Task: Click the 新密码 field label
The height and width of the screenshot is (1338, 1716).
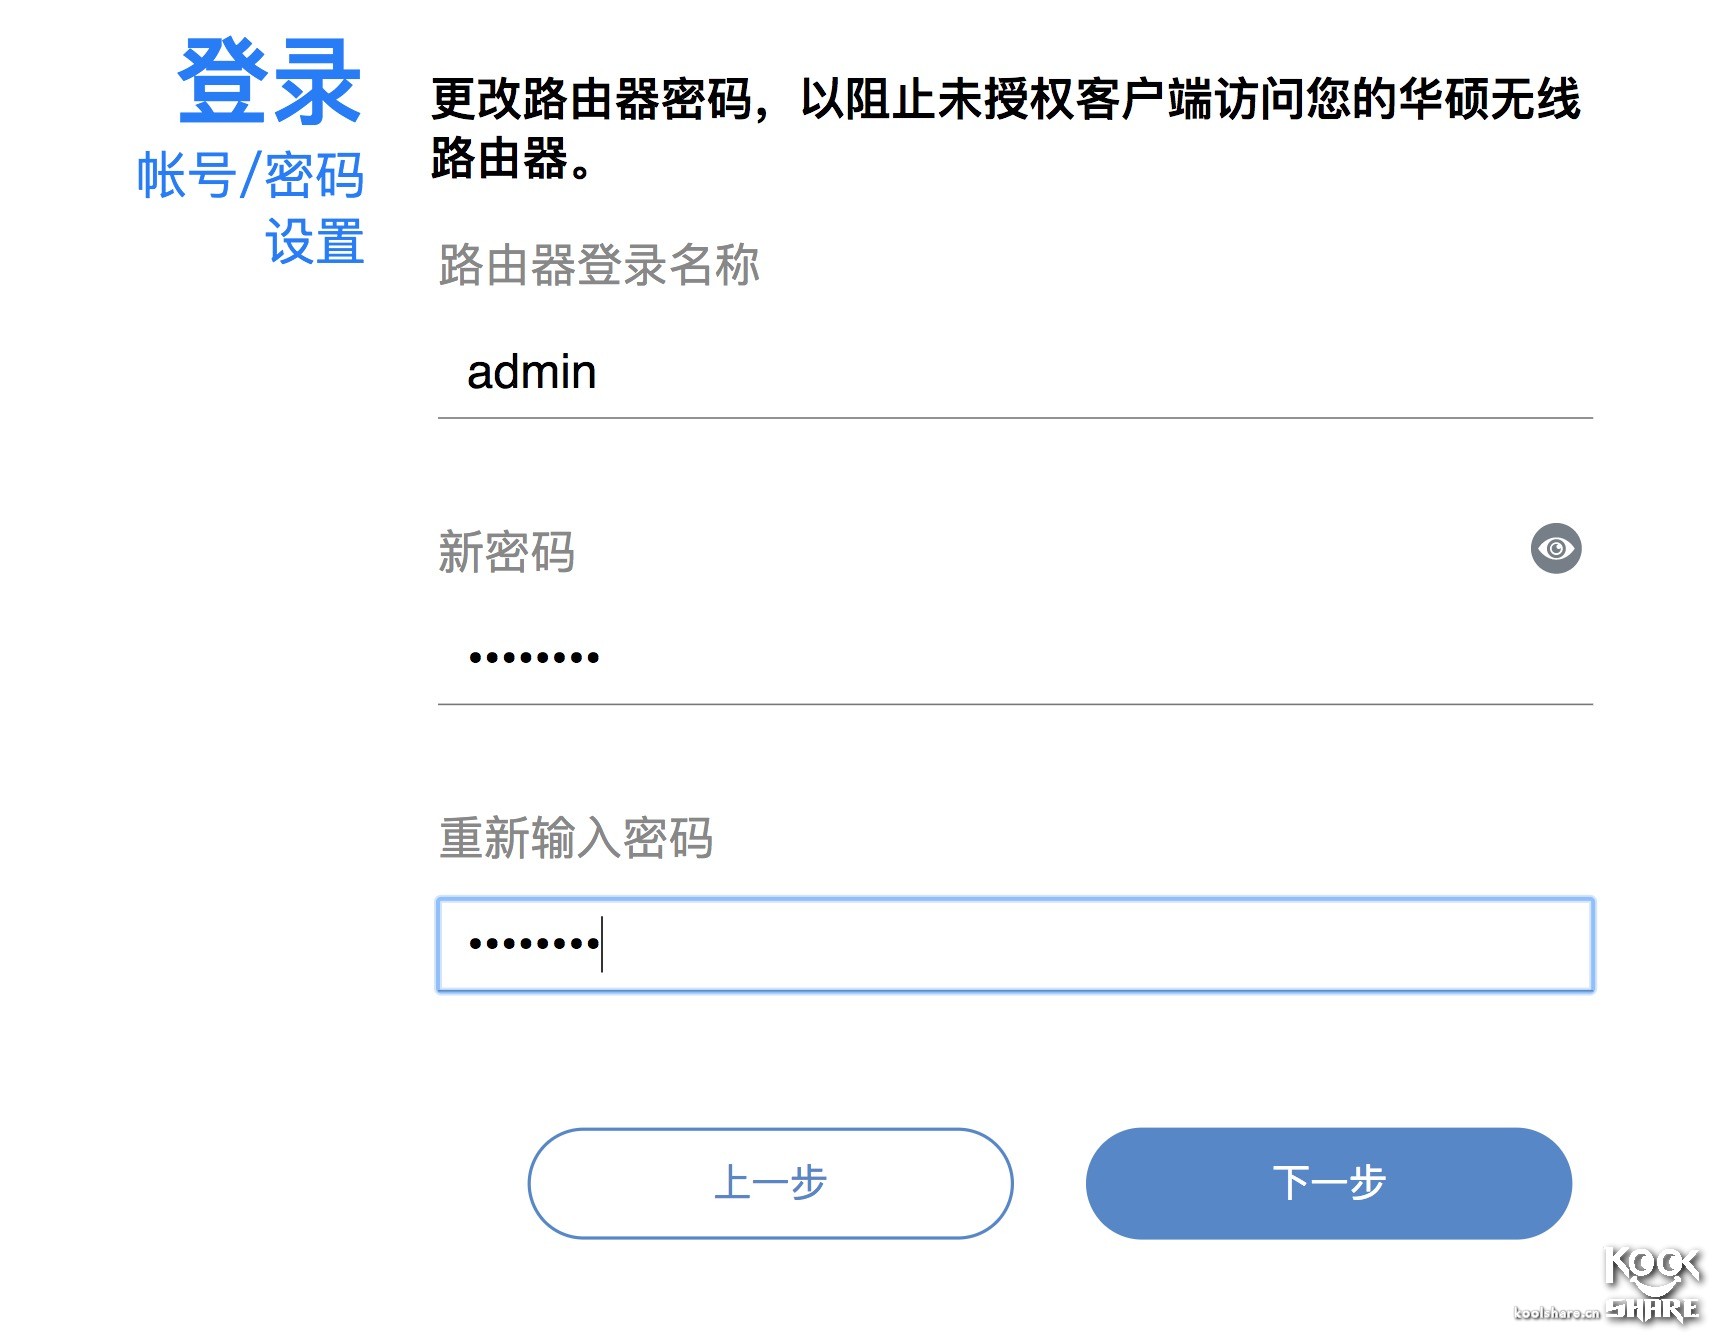Action: coord(507,552)
